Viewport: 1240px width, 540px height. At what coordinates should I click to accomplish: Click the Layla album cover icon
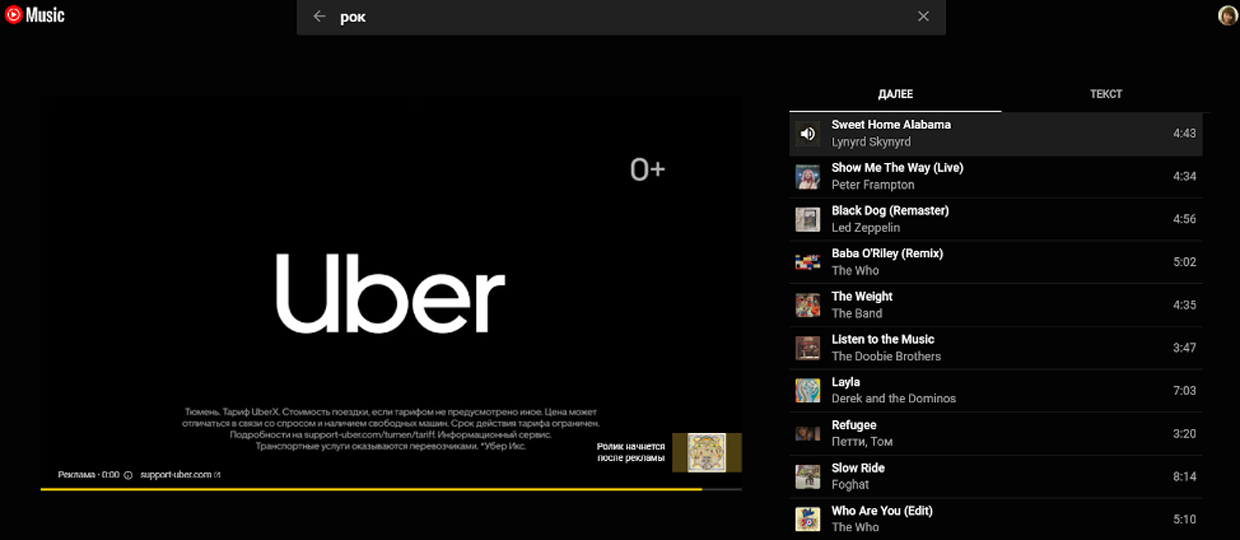pyautogui.click(x=808, y=391)
